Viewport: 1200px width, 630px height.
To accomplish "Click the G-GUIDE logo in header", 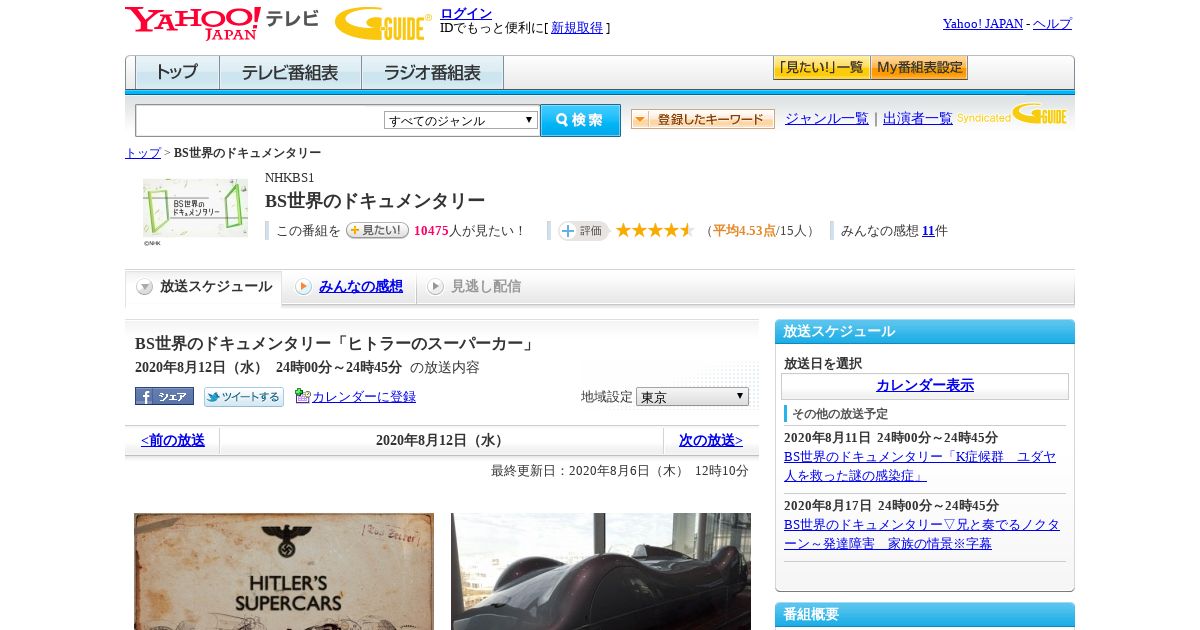I will click(383, 23).
